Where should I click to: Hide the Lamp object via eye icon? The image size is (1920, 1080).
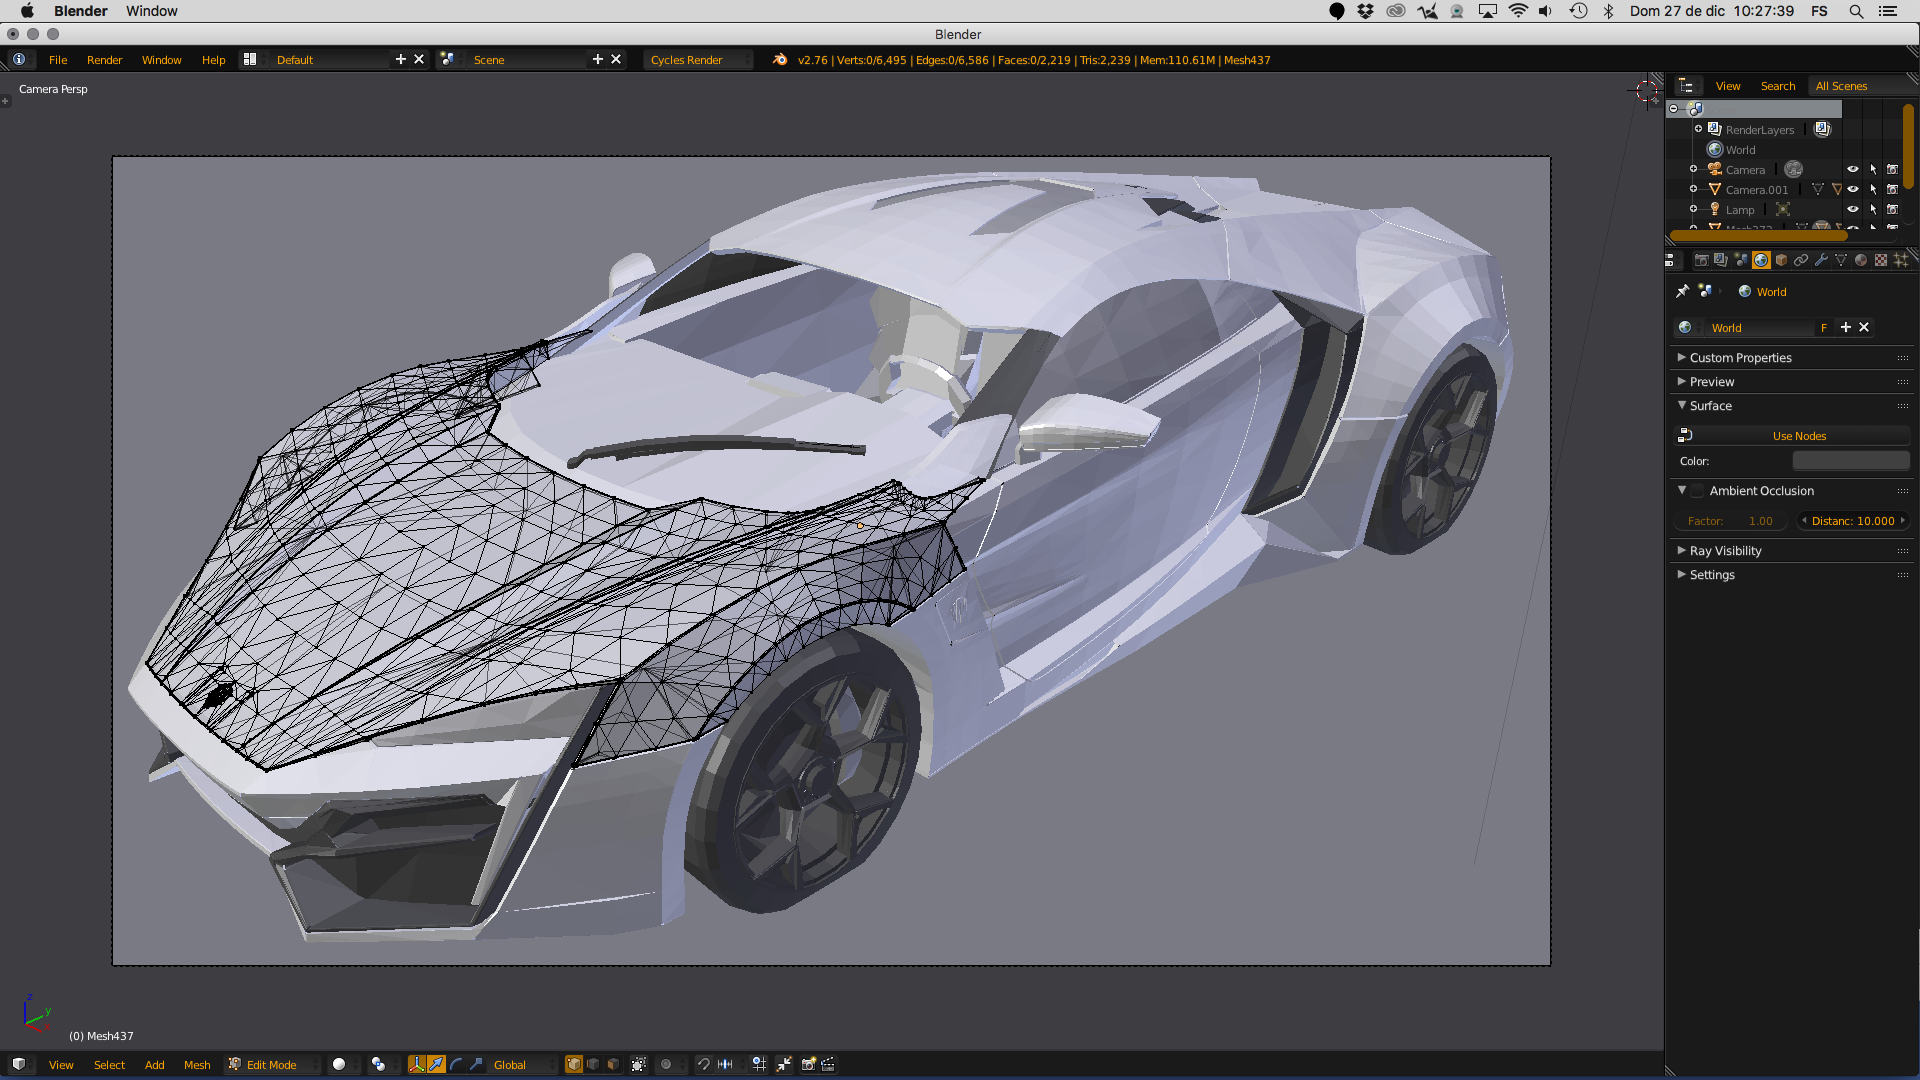coord(1852,209)
